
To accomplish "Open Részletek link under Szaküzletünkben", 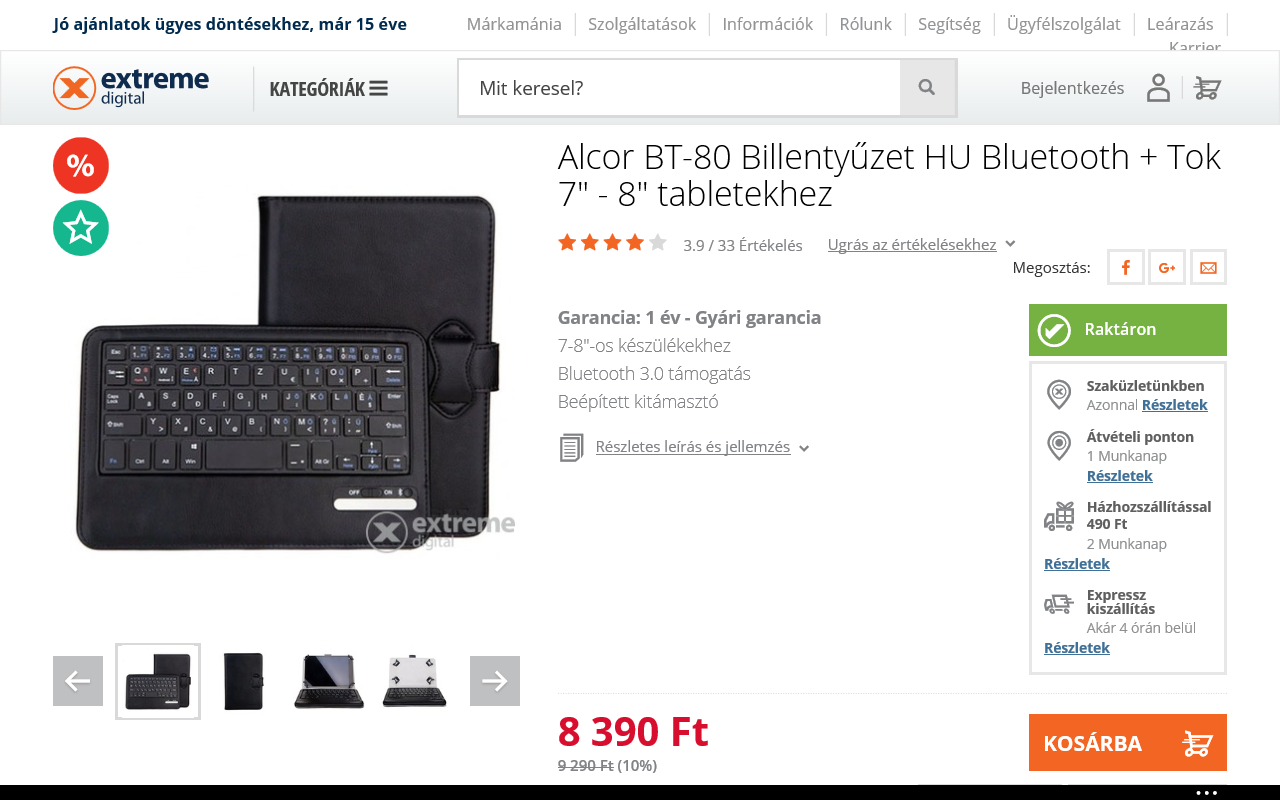I will click(1174, 405).
